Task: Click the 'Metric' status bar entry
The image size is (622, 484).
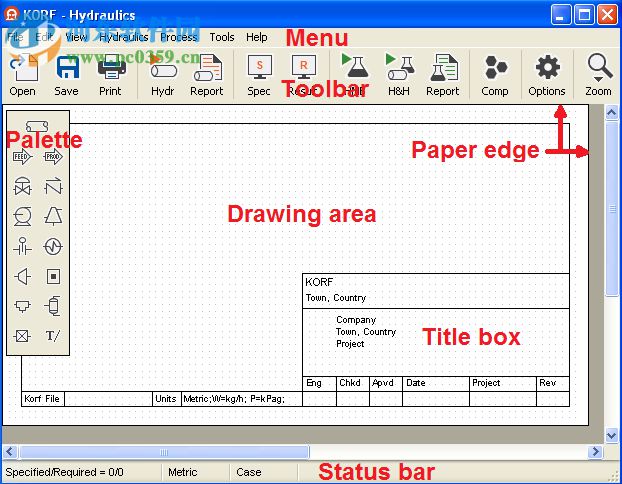Action: pos(182,472)
